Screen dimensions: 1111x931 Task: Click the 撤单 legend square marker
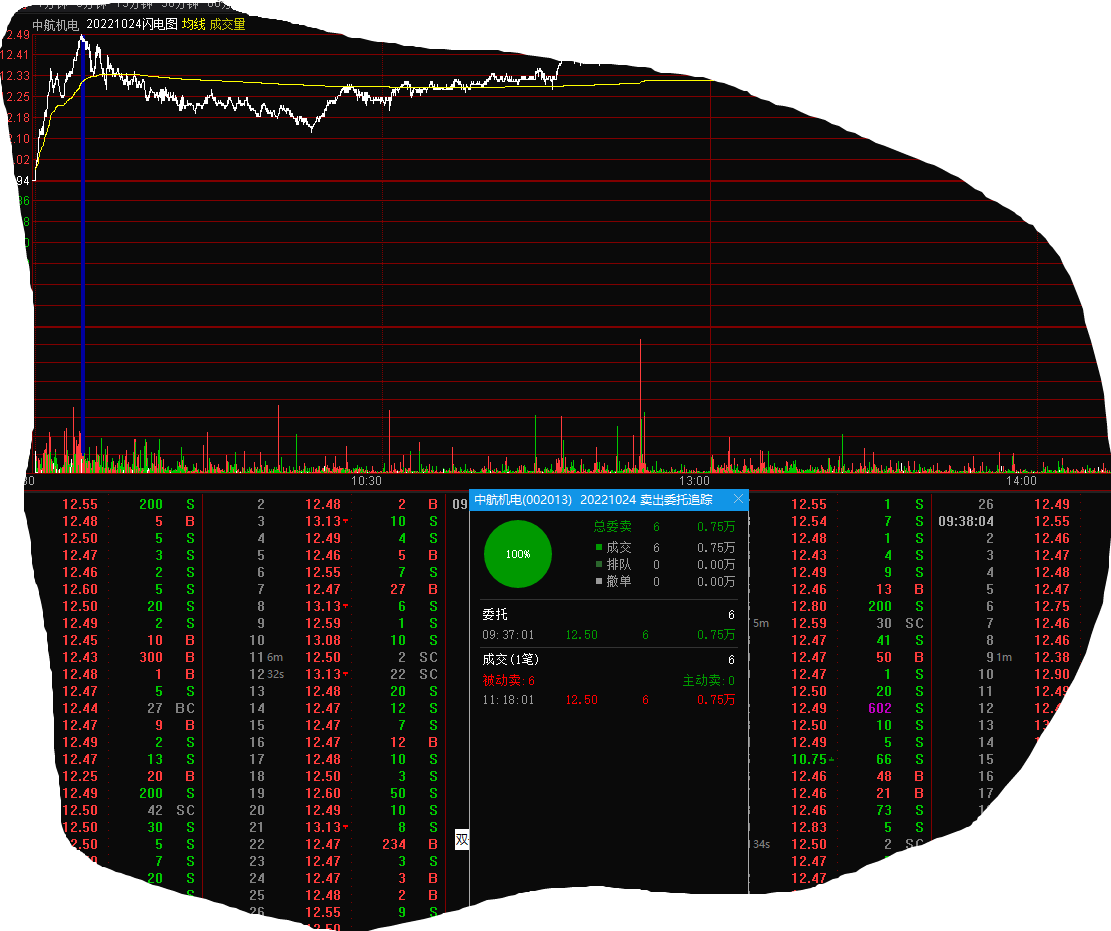598,581
